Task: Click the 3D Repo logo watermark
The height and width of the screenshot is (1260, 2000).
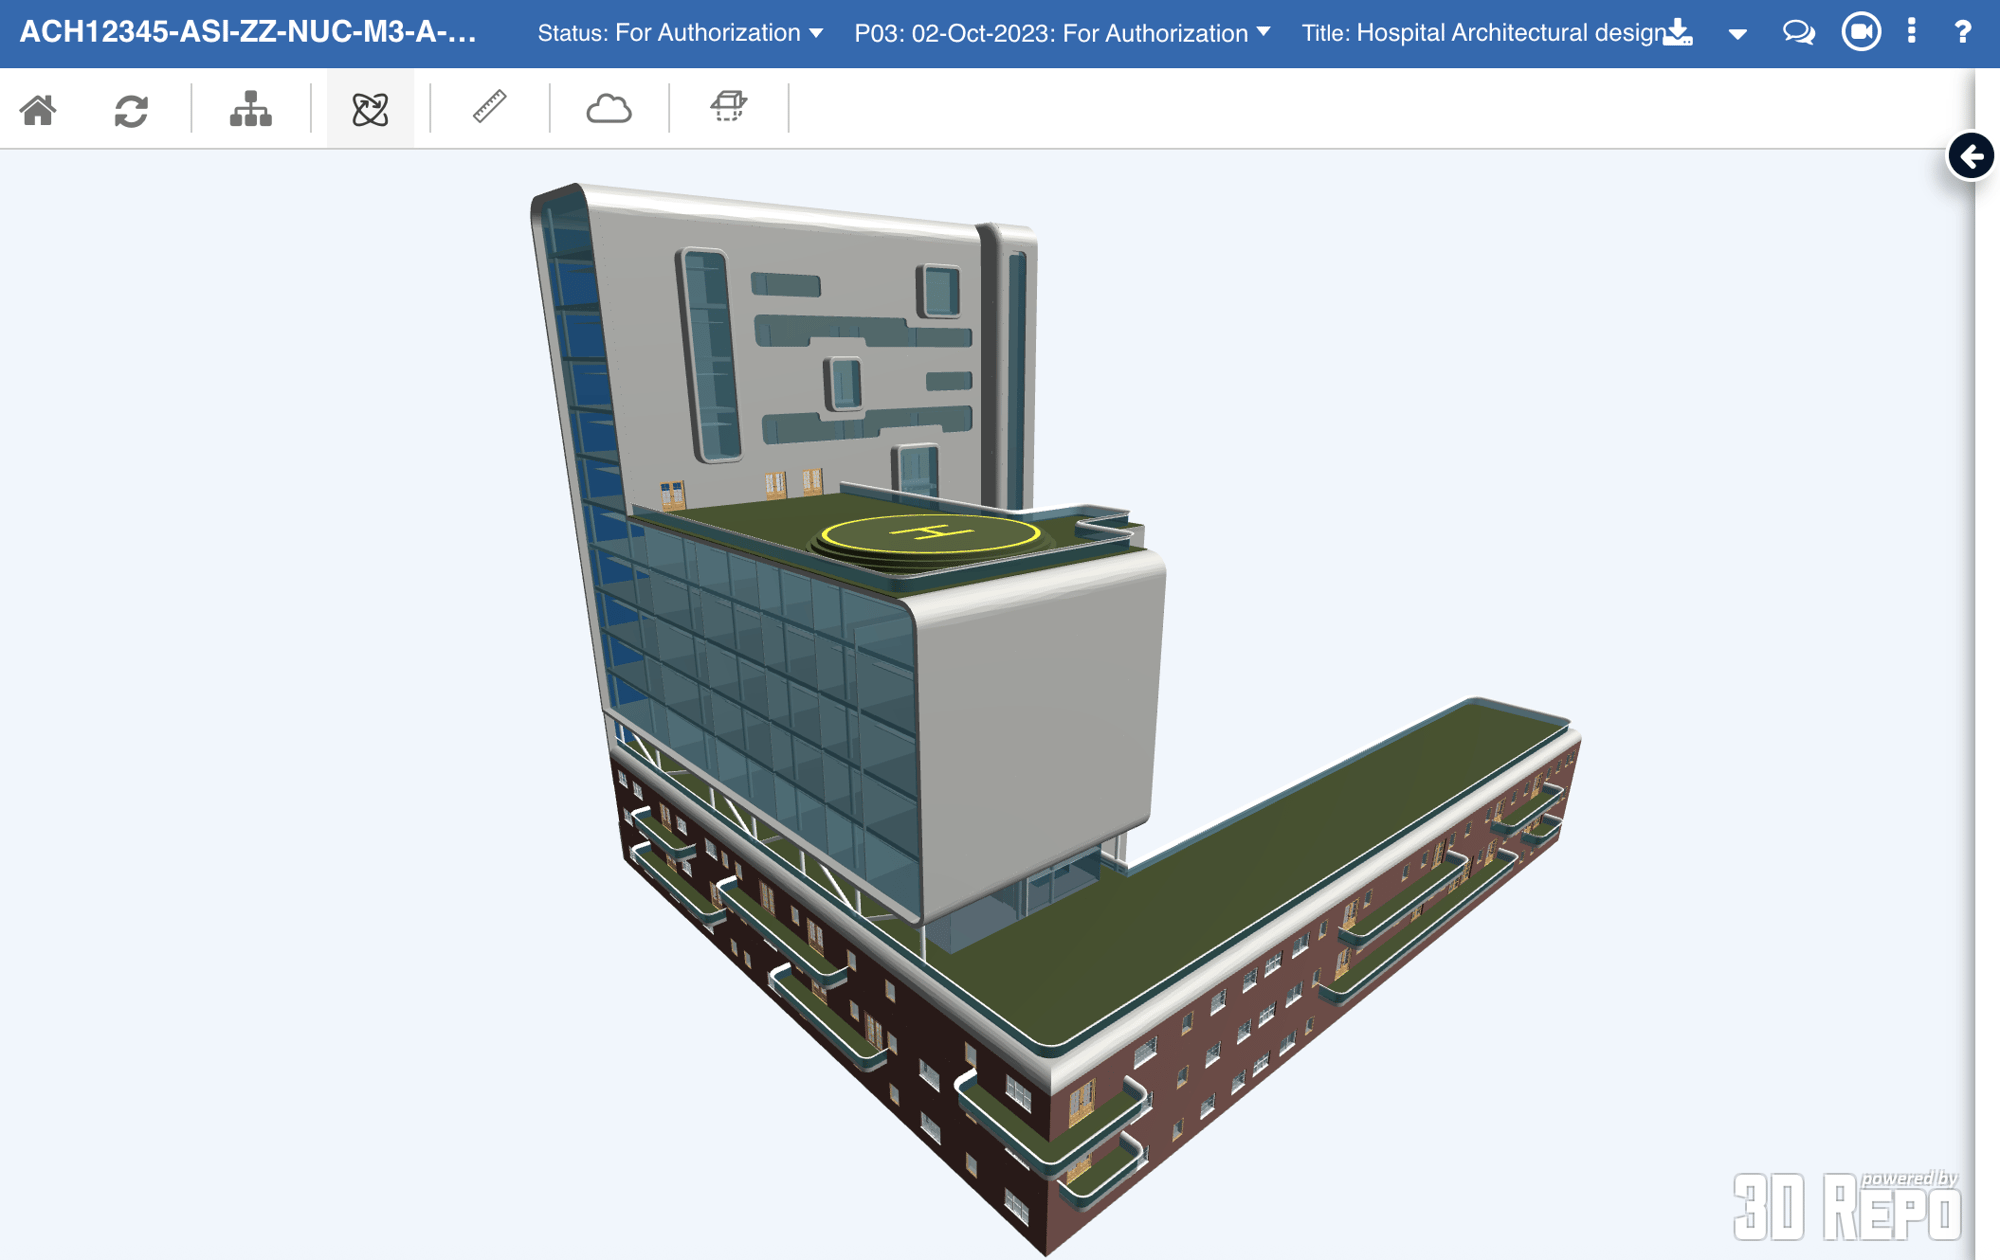Action: pyautogui.click(x=1846, y=1206)
